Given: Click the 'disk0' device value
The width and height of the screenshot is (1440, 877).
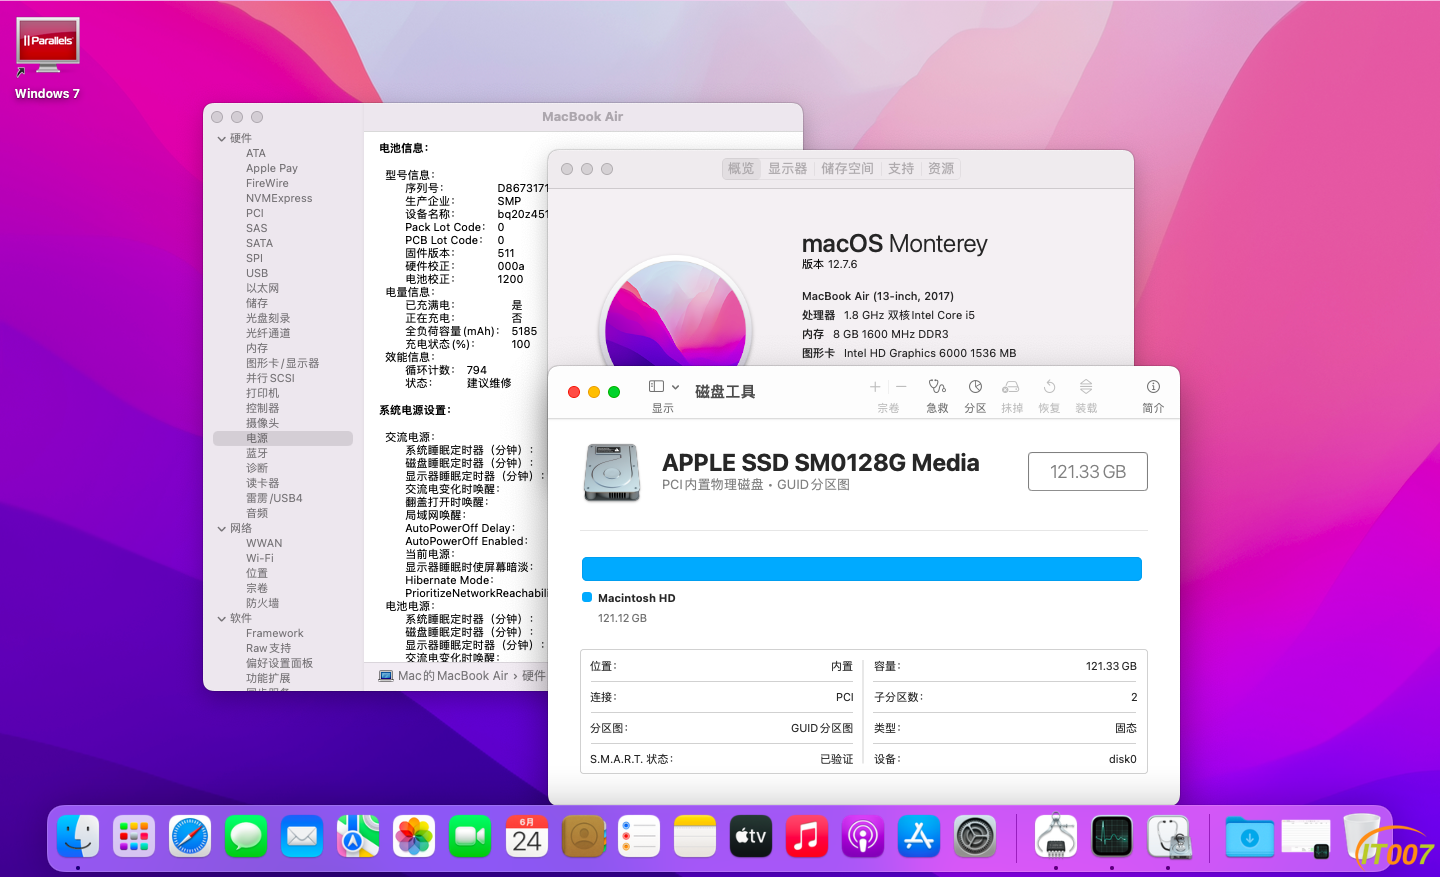Looking at the screenshot, I should click(1123, 759).
